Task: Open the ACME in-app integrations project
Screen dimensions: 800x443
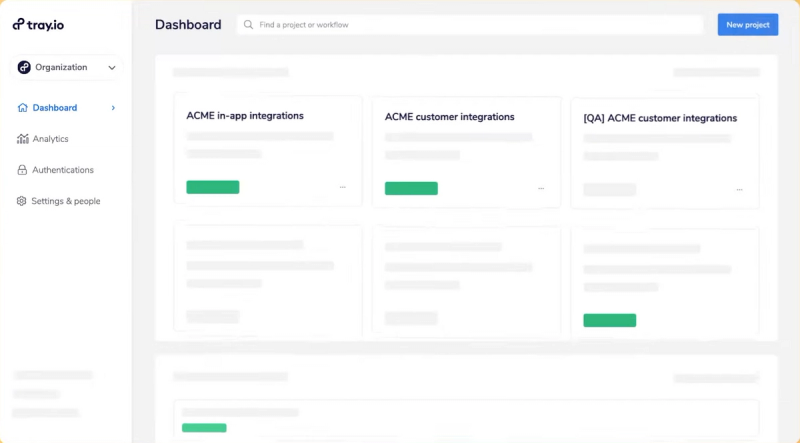Action: point(245,116)
